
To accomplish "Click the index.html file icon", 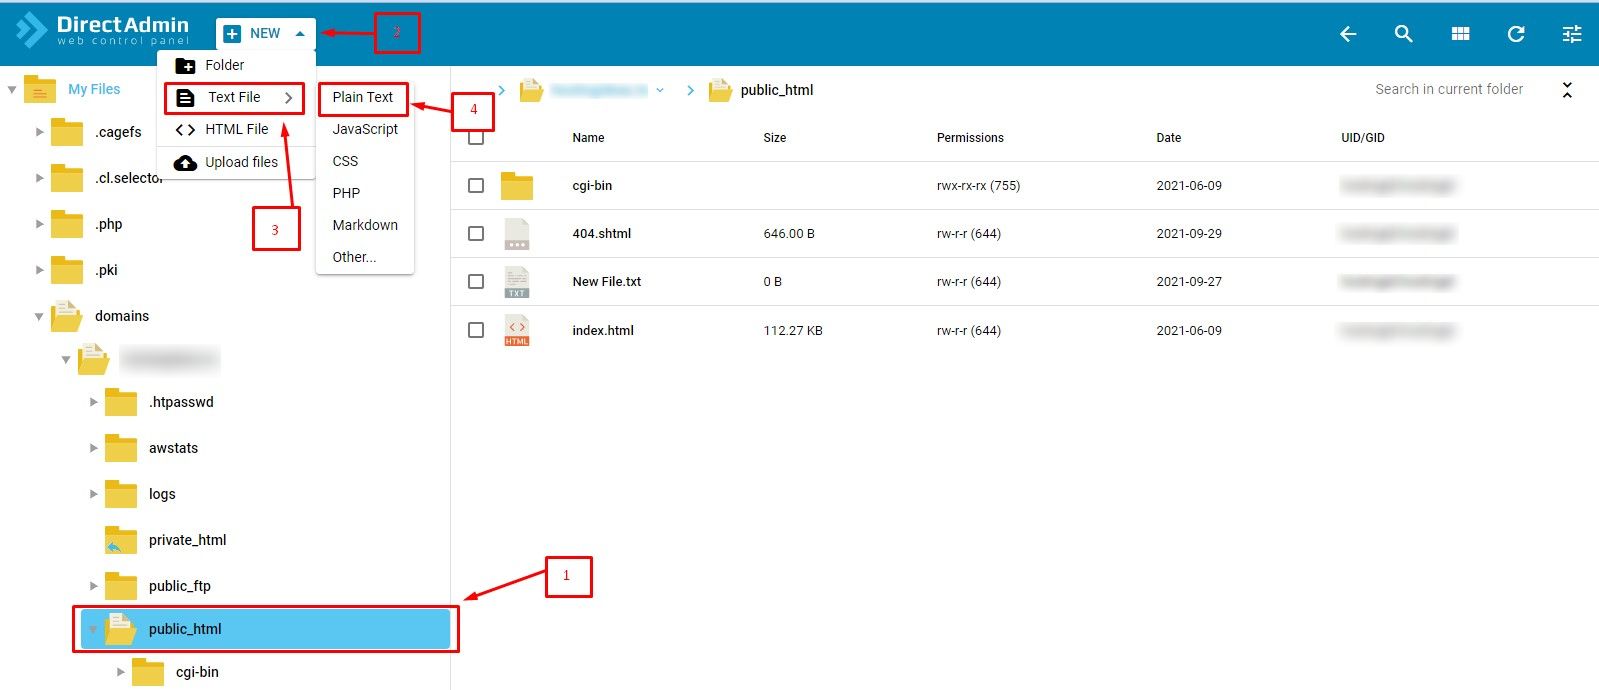I will 517,330.
